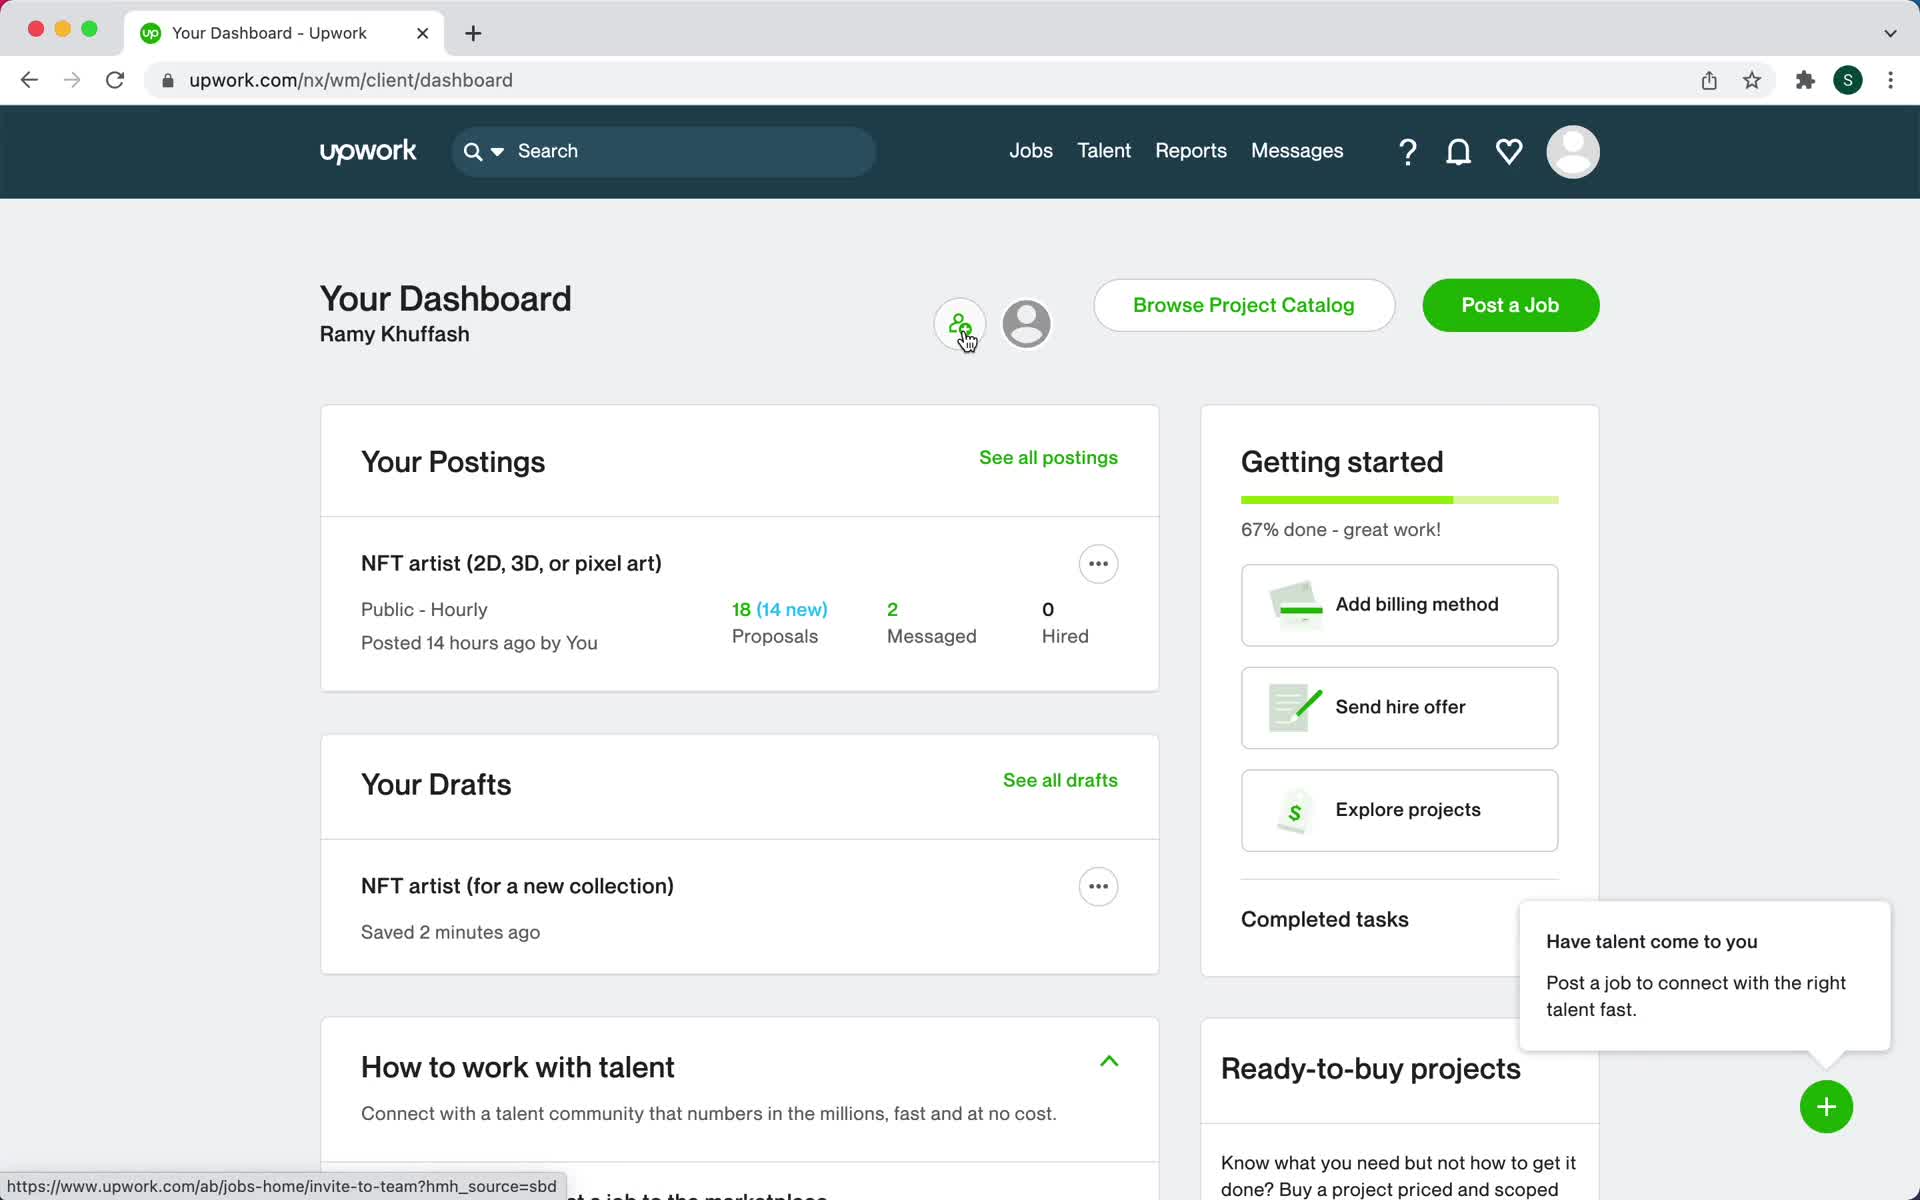Click the Jobs menu item

(1031, 151)
